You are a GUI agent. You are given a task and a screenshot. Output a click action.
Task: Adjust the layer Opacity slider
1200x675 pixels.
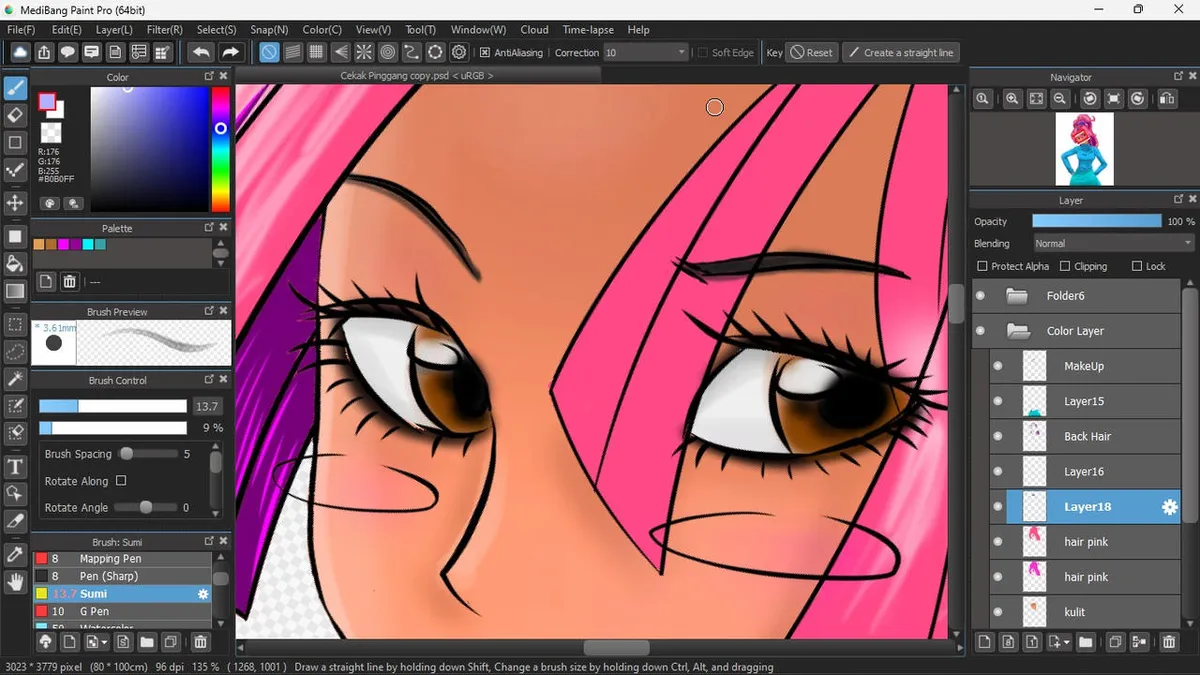(1097, 221)
